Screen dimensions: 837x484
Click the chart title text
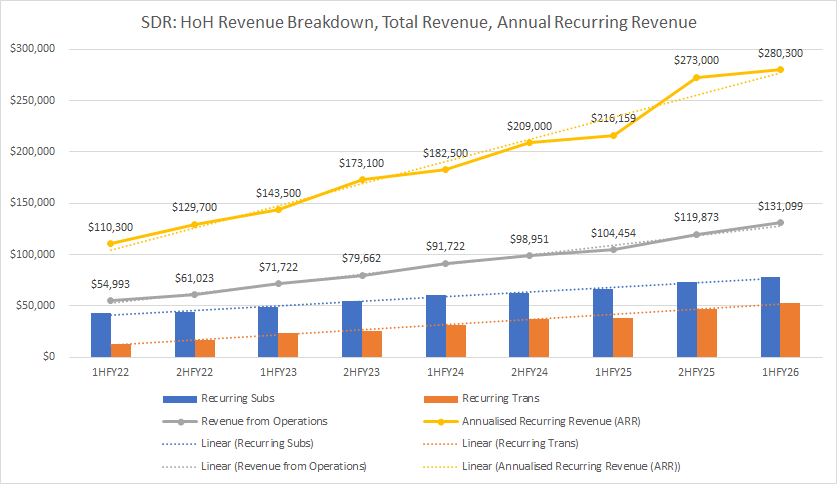click(418, 20)
